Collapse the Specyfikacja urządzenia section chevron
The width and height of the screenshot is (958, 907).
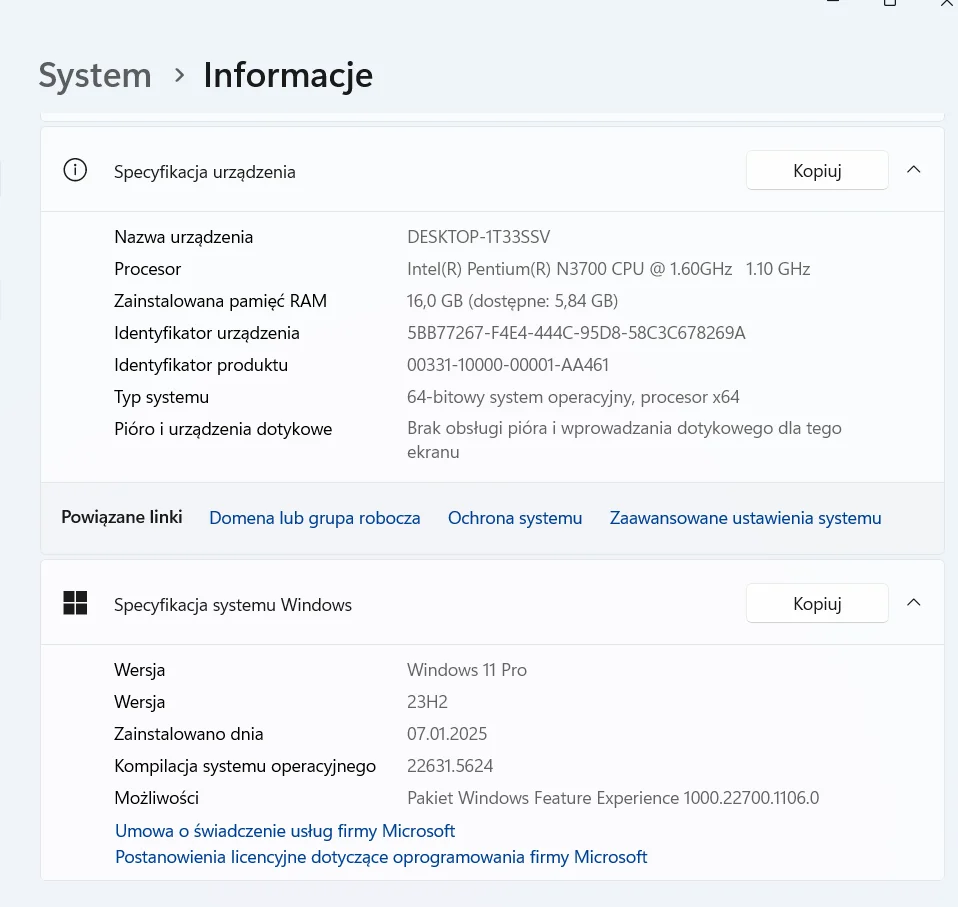[x=913, y=170]
